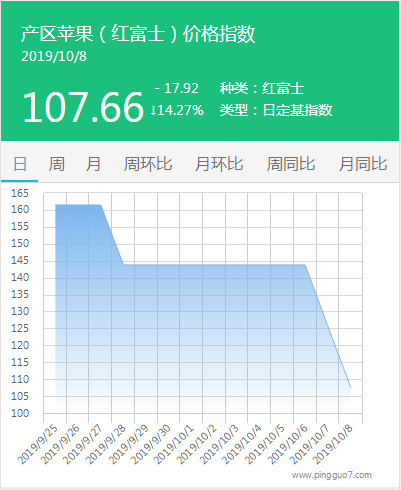Image resolution: width=401 pixels, height=490 pixels.
Task: Click the x-axis label 2019/9/26
Action: pyautogui.click(x=60, y=444)
